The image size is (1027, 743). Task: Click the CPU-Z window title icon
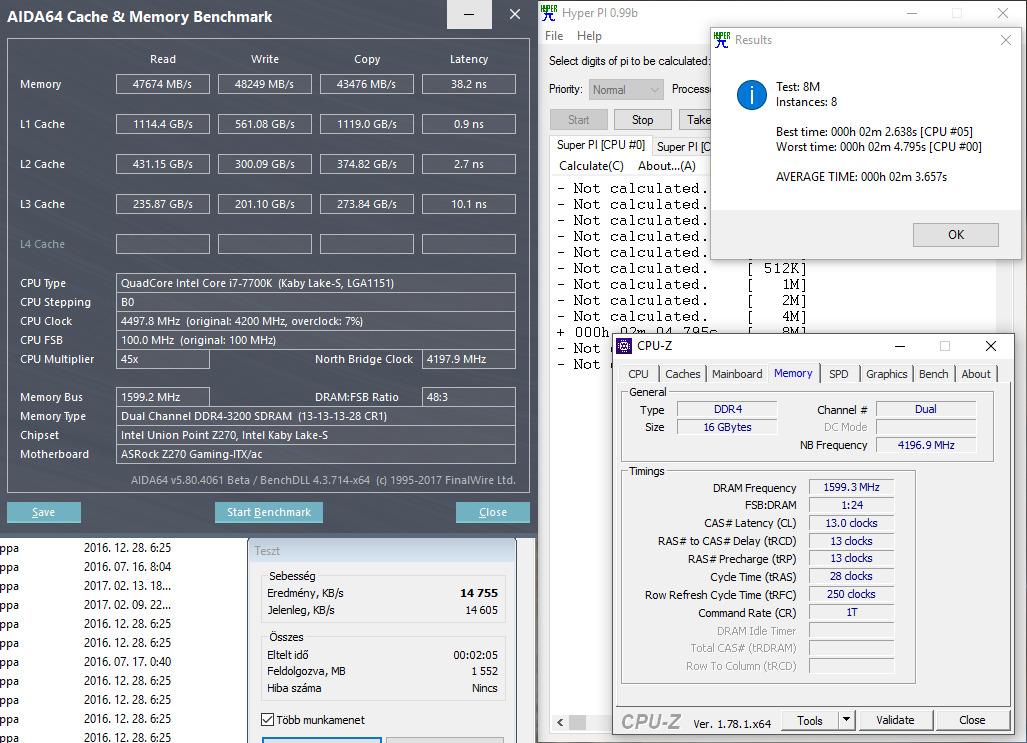(x=624, y=346)
